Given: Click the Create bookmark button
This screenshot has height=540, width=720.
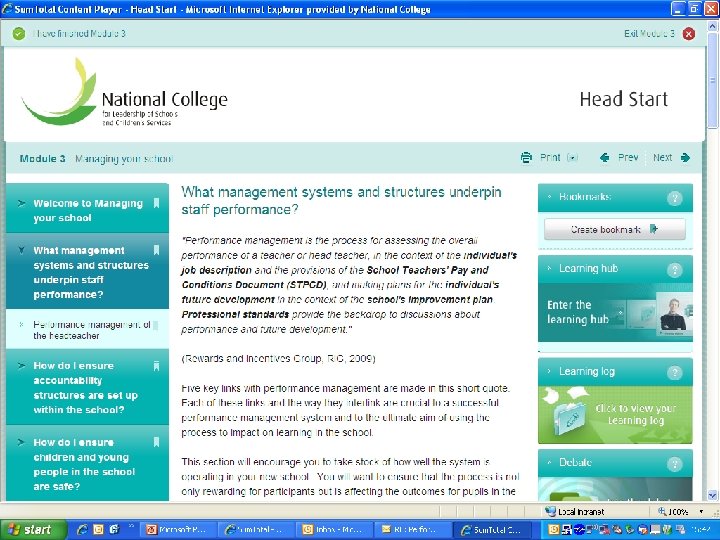Looking at the screenshot, I should (x=615, y=229).
